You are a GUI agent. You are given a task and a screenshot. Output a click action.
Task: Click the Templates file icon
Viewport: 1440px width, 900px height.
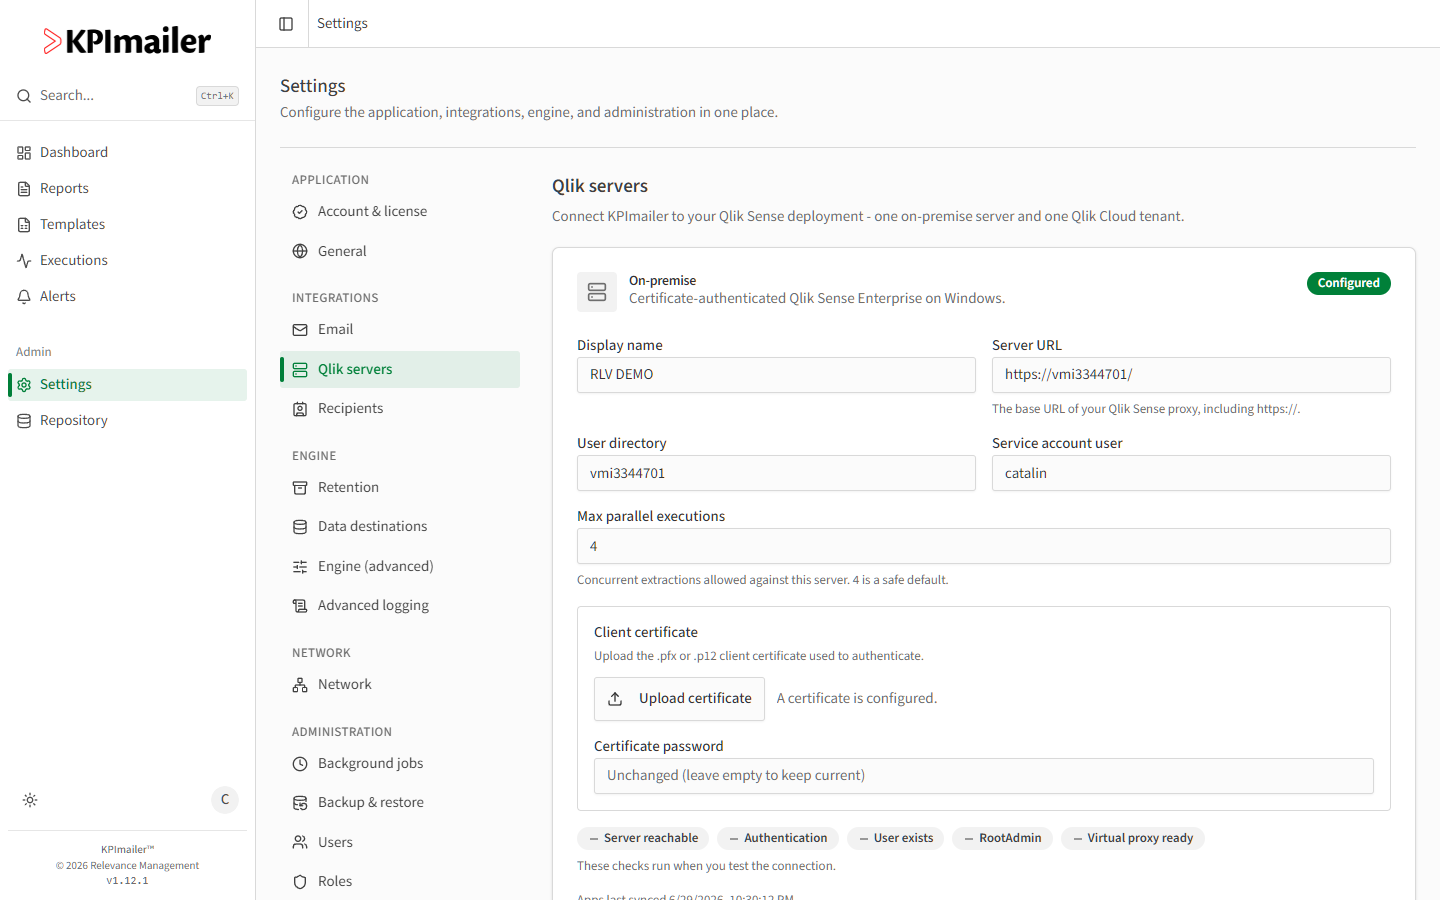(x=24, y=225)
